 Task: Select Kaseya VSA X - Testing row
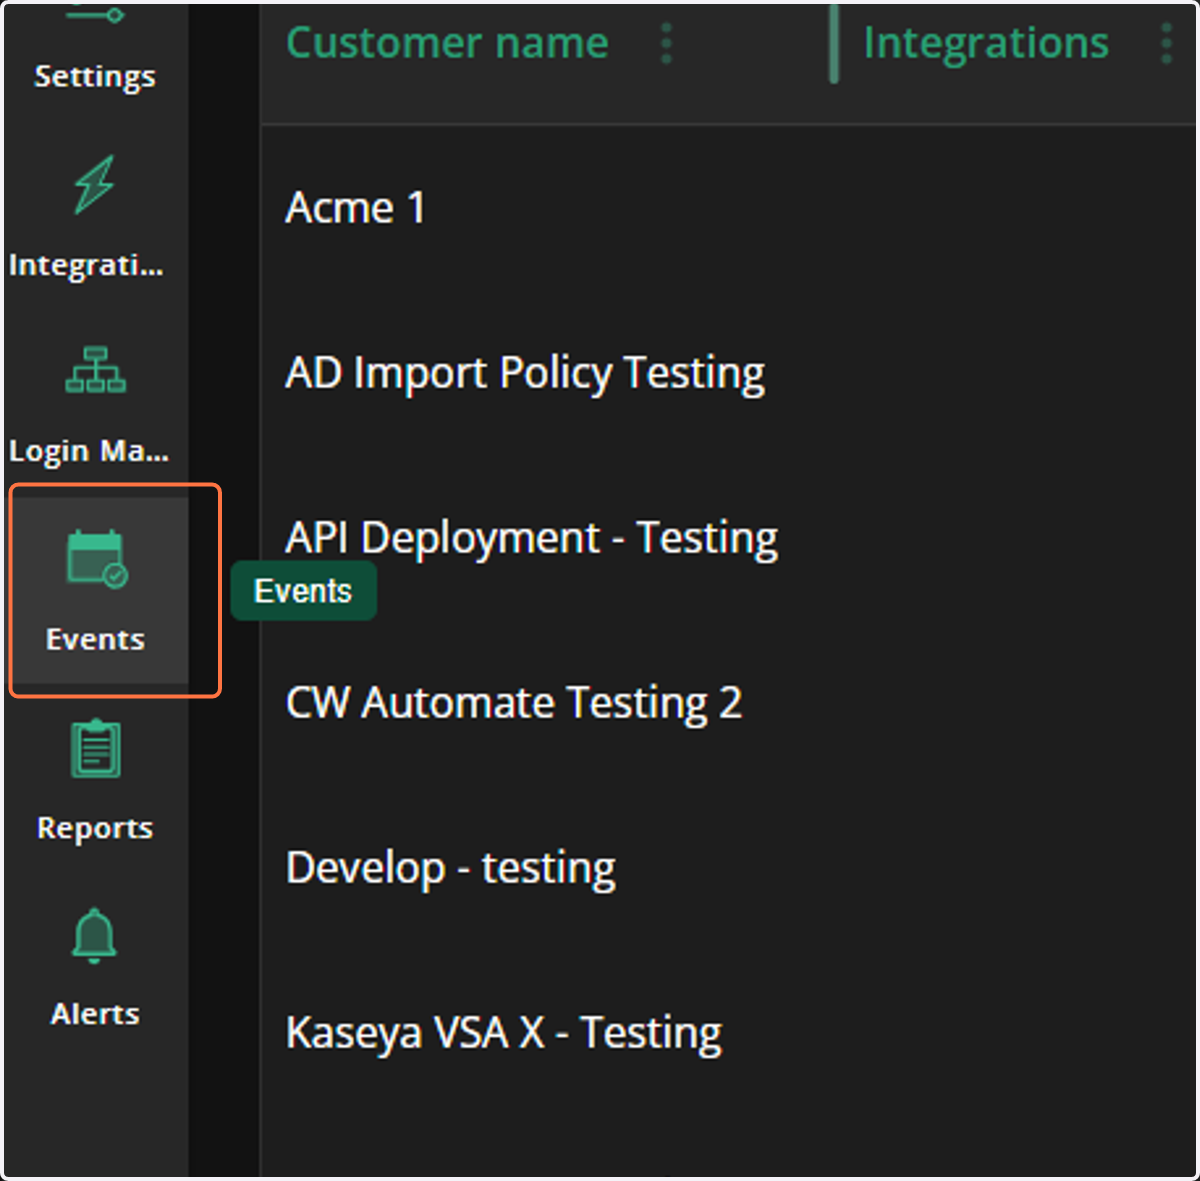pos(728,1033)
